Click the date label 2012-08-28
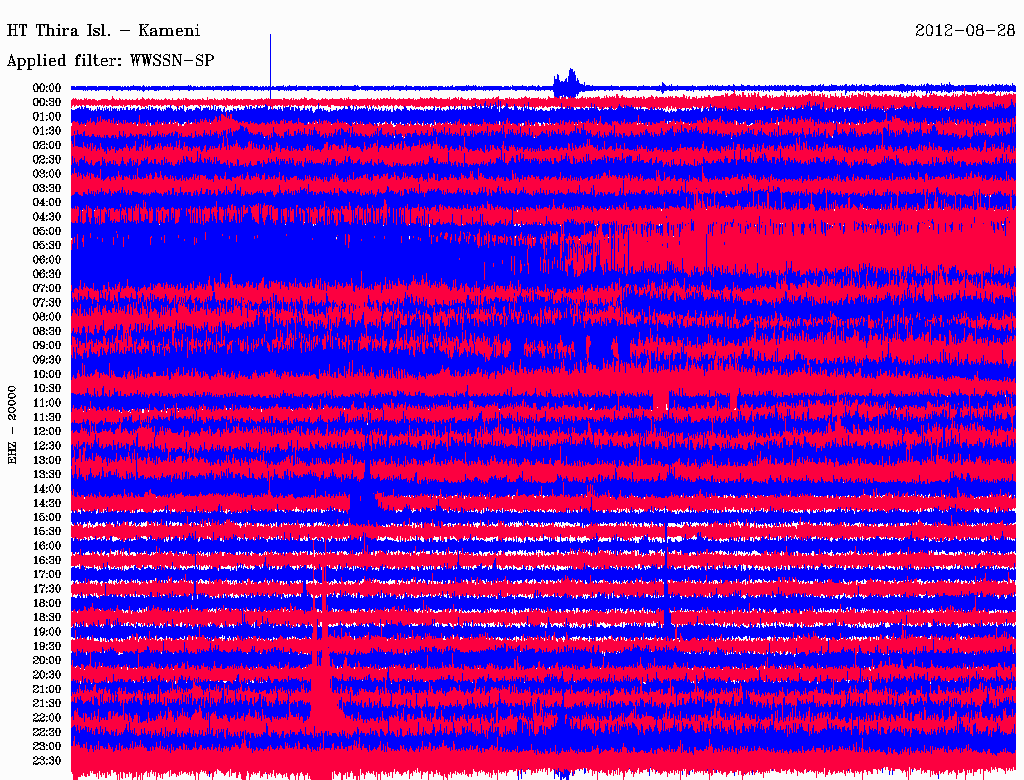The height and width of the screenshot is (780, 1024). (965, 31)
